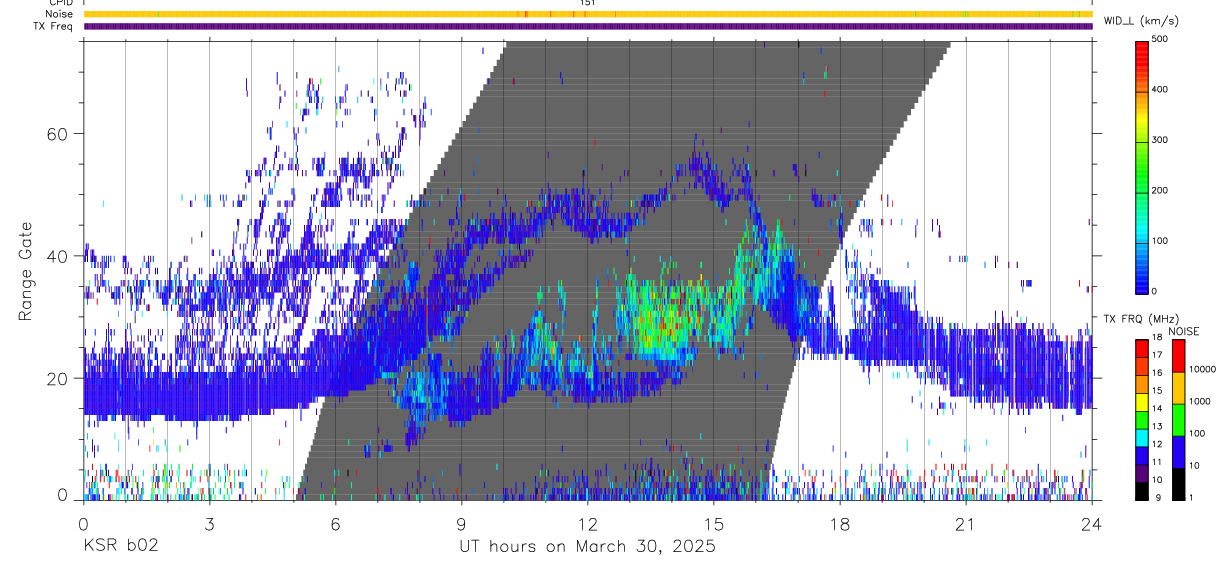Click the '6' hour tick on the time axis

335,524
